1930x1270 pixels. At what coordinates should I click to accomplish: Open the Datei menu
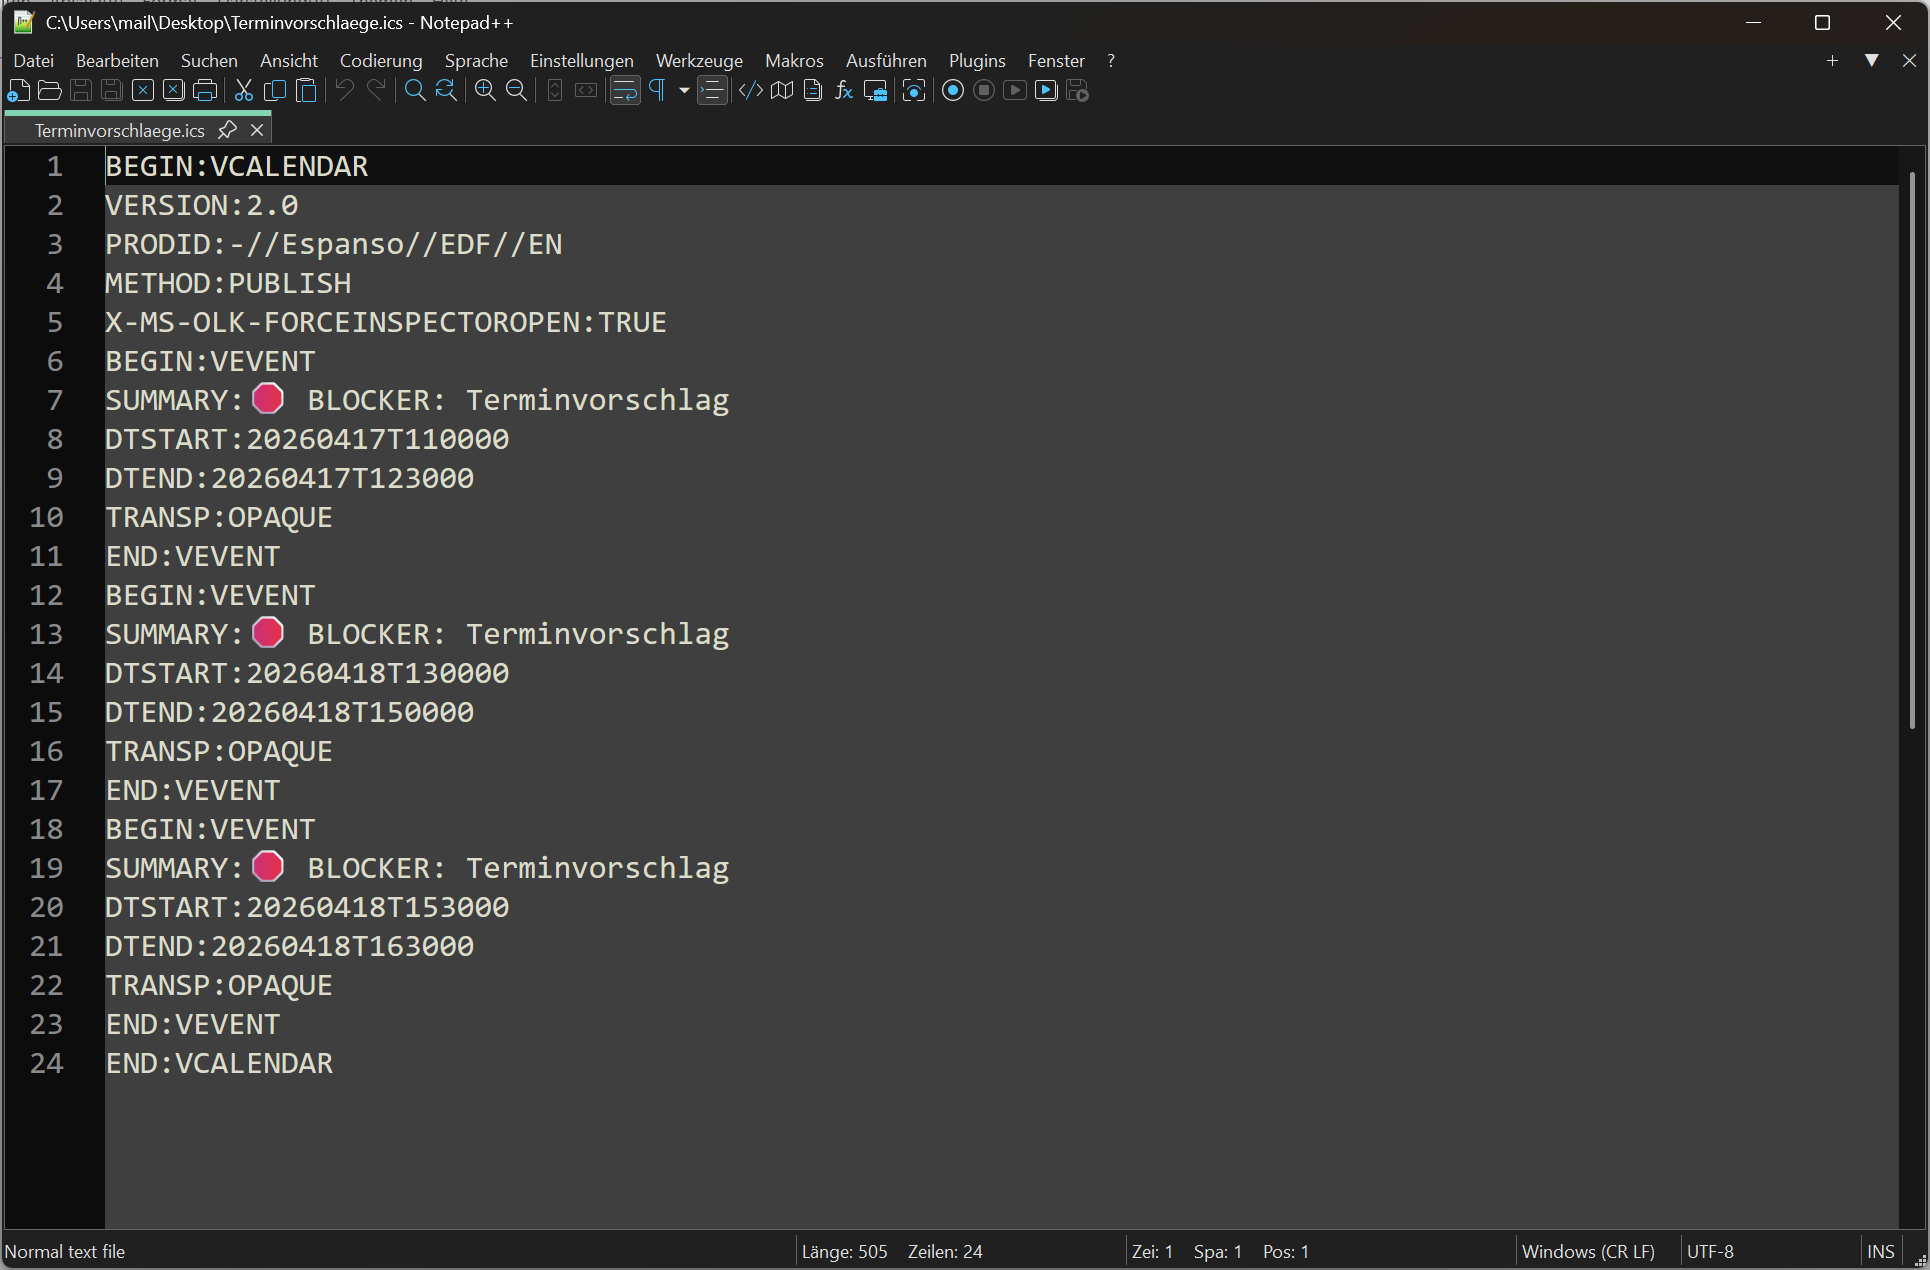coord(34,61)
